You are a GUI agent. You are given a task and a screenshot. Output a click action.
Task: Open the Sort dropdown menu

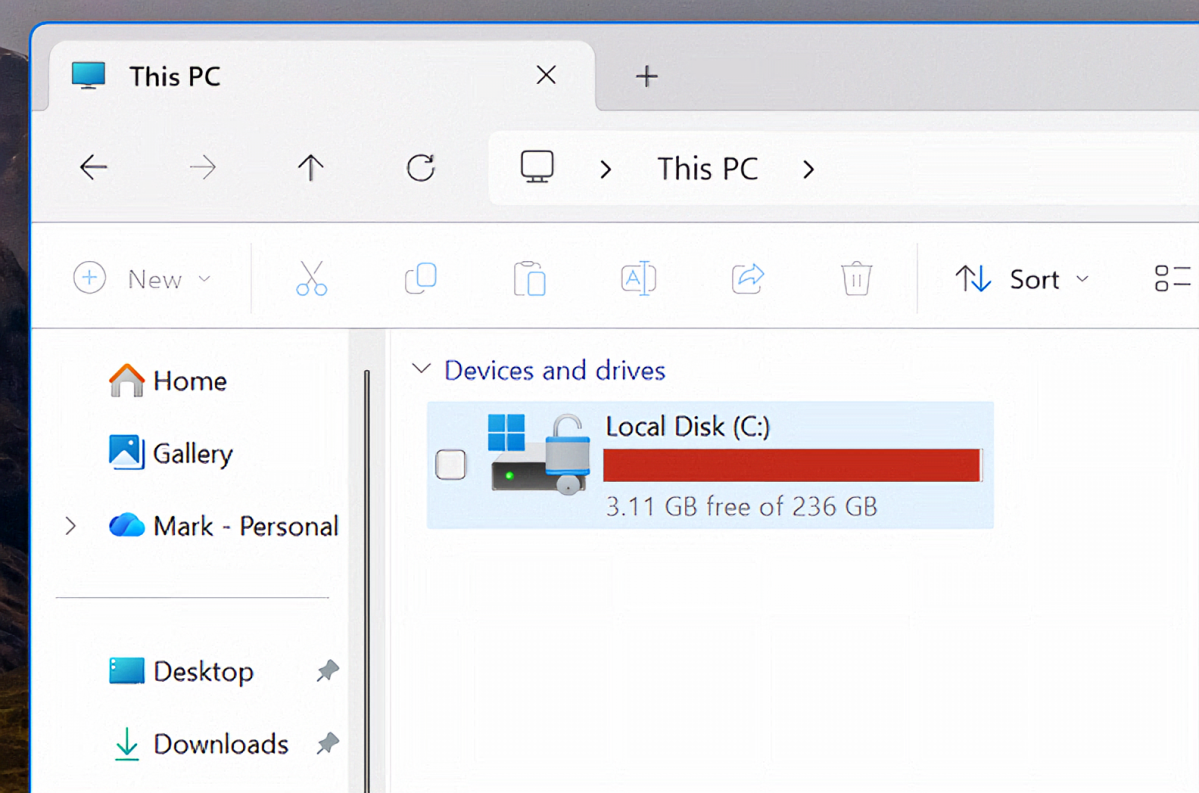click(x=1022, y=278)
